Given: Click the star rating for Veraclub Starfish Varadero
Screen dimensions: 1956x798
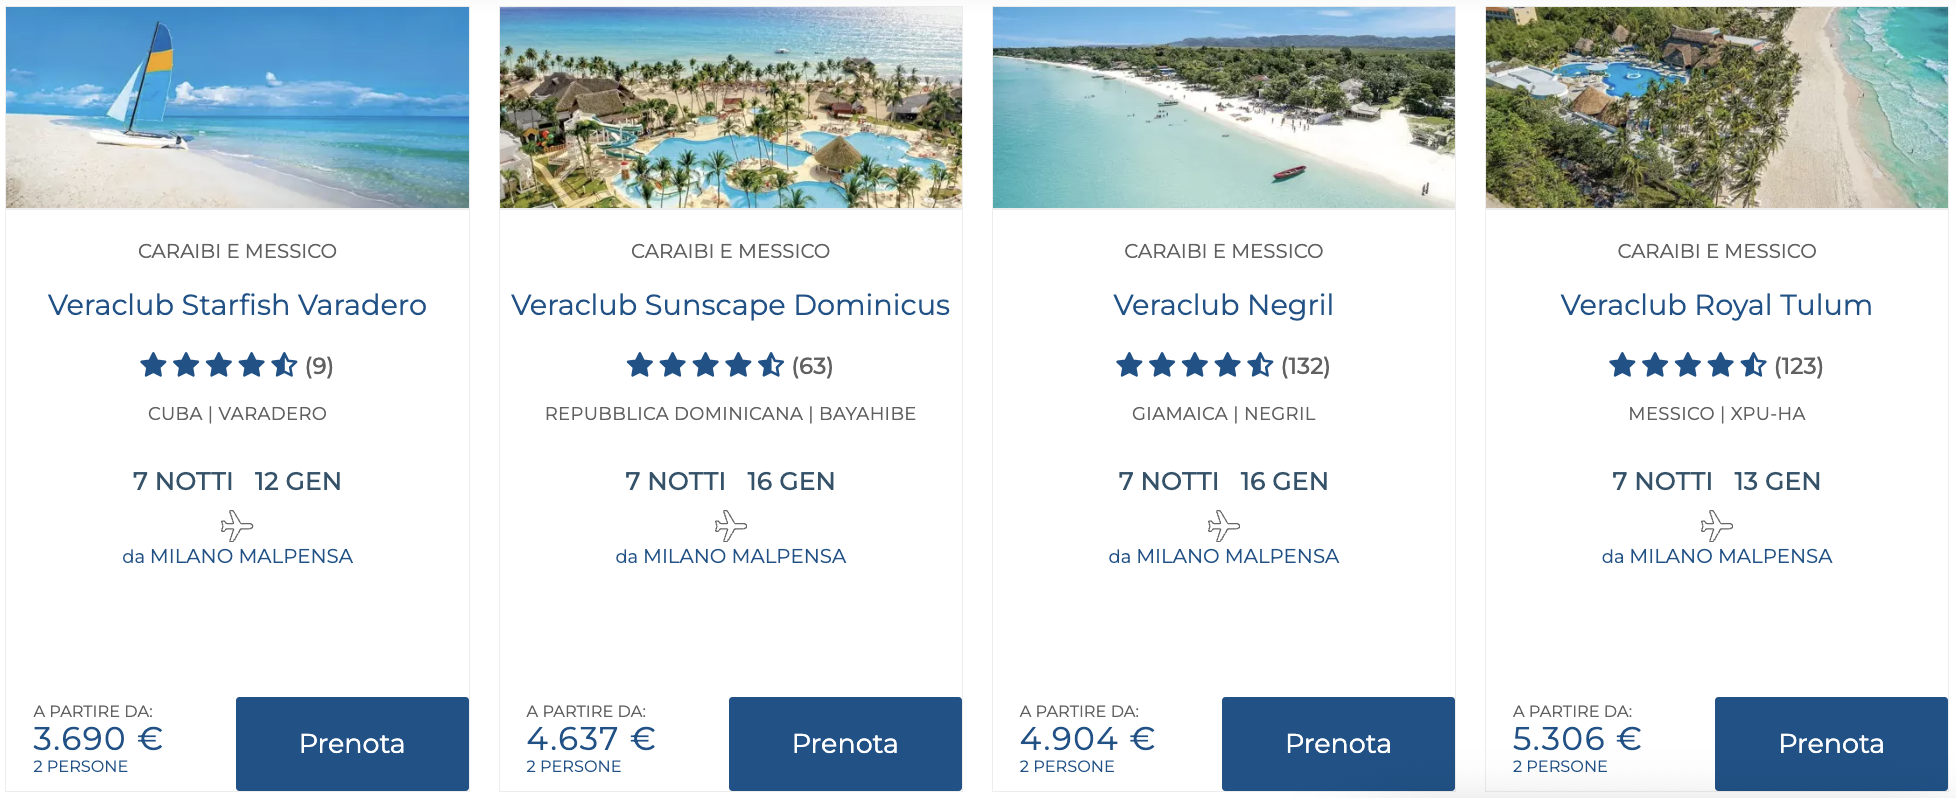Looking at the screenshot, I should point(217,366).
